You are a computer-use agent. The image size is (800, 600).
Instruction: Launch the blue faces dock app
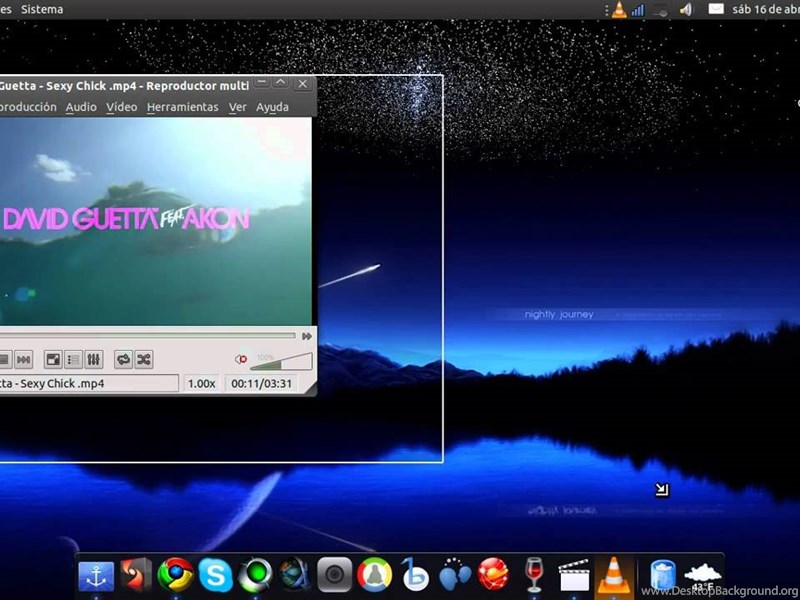click(x=454, y=575)
